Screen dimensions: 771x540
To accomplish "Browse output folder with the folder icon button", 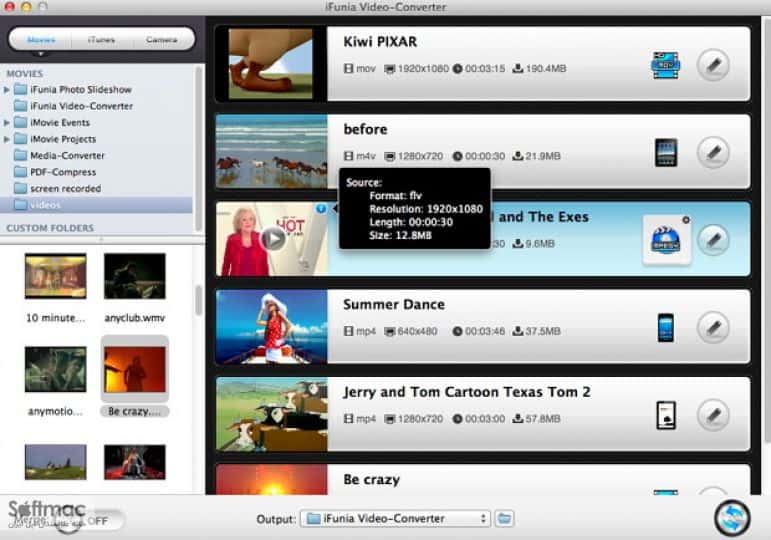I will (x=504, y=518).
